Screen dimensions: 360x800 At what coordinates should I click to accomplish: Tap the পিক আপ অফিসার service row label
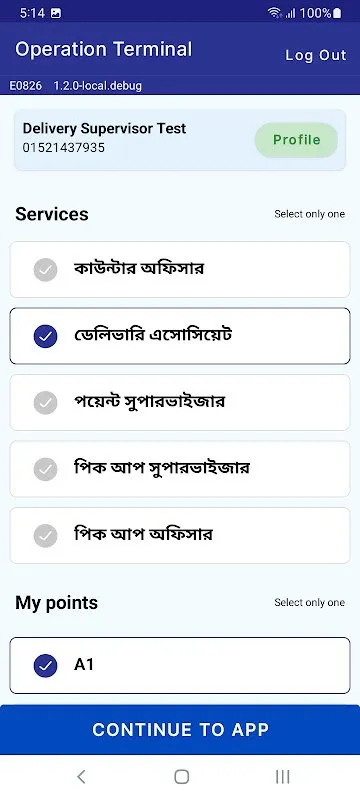coord(143,535)
